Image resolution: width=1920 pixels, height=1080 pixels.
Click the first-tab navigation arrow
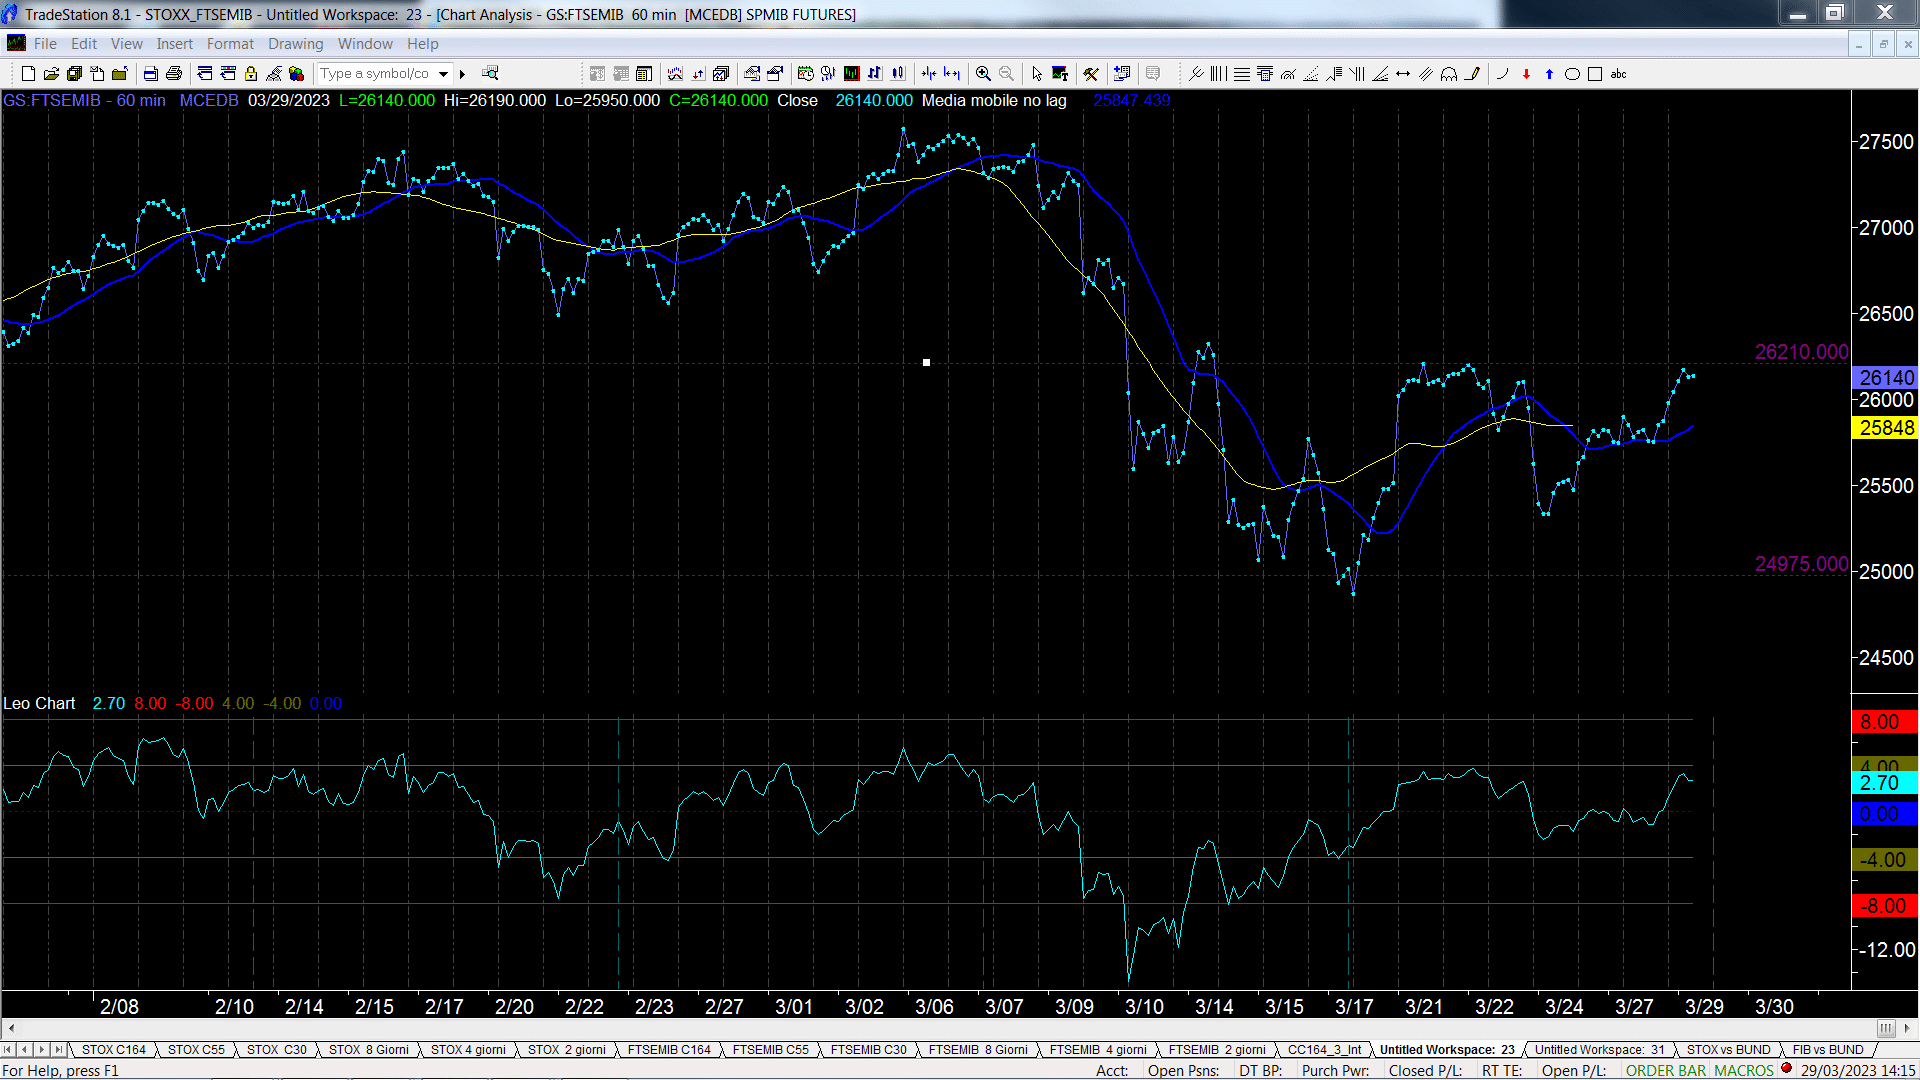pos(8,1050)
